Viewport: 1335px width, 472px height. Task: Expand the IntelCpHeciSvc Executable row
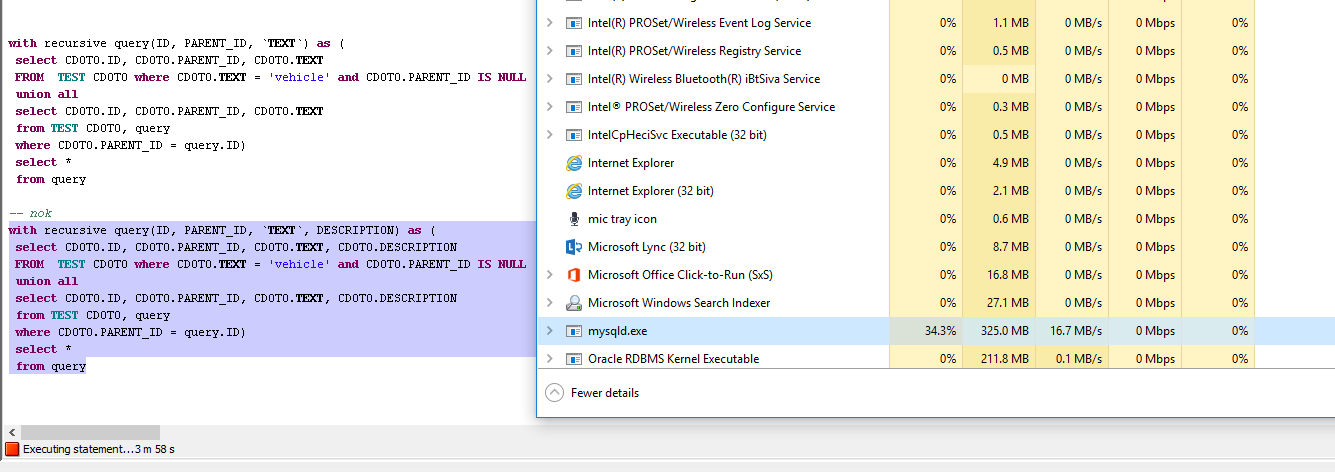coord(549,135)
